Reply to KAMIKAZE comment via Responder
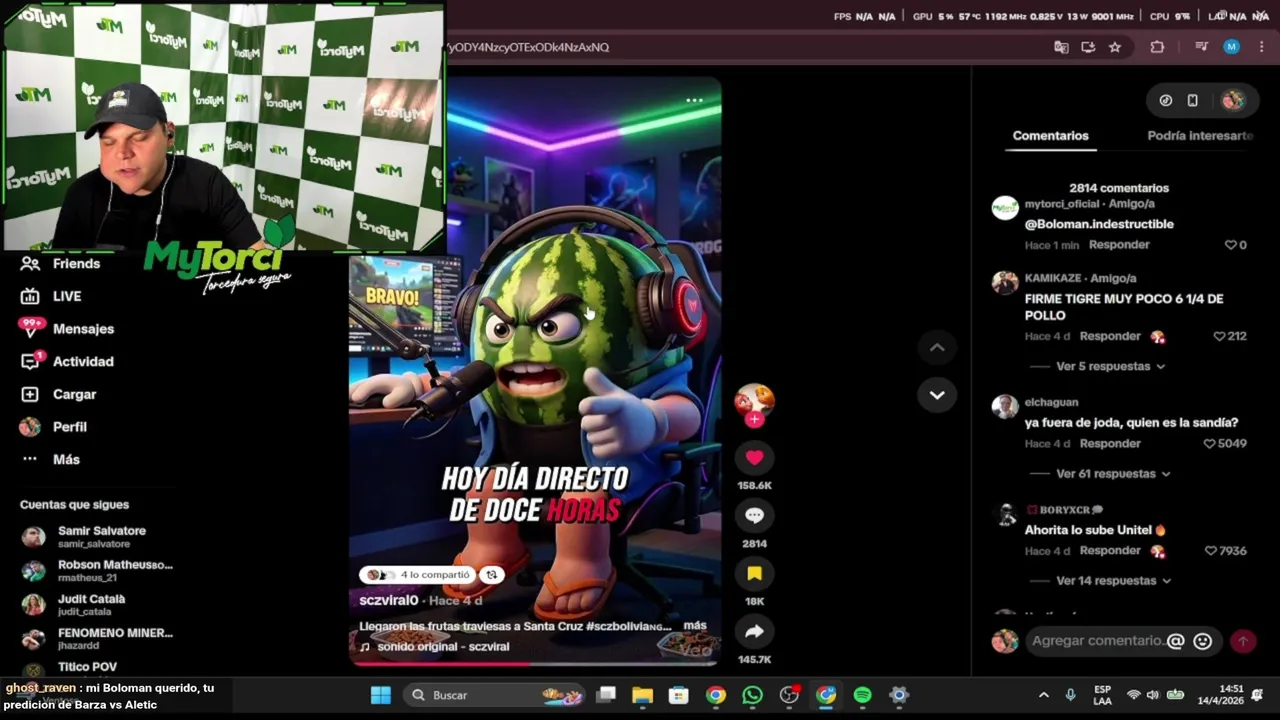Image resolution: width=1280 pixels, height=720 pixels. click(x=1110, y=337)
